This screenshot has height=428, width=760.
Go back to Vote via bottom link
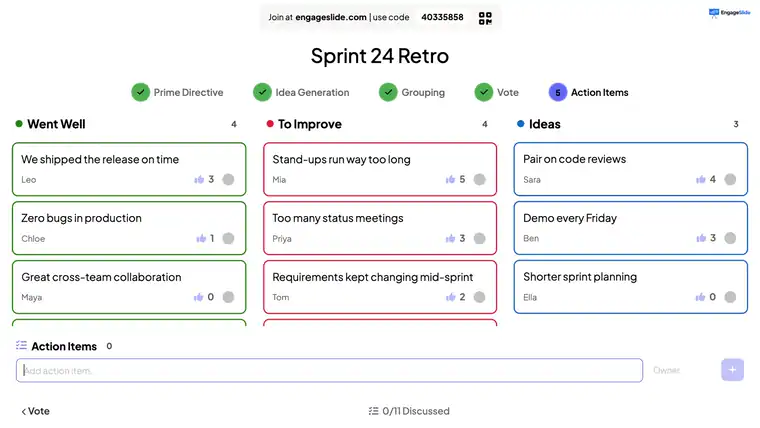coord(35,411)
